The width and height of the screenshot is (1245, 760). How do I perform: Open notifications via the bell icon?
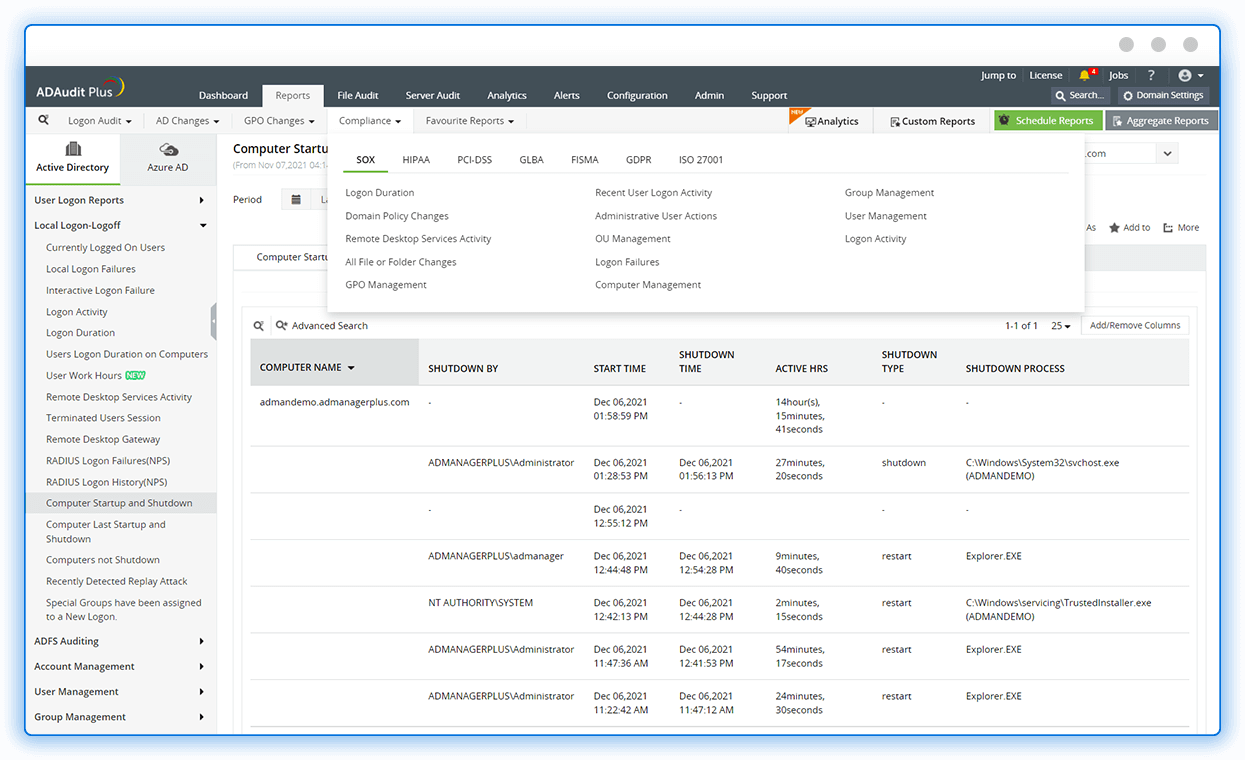tap(1085, 75)
